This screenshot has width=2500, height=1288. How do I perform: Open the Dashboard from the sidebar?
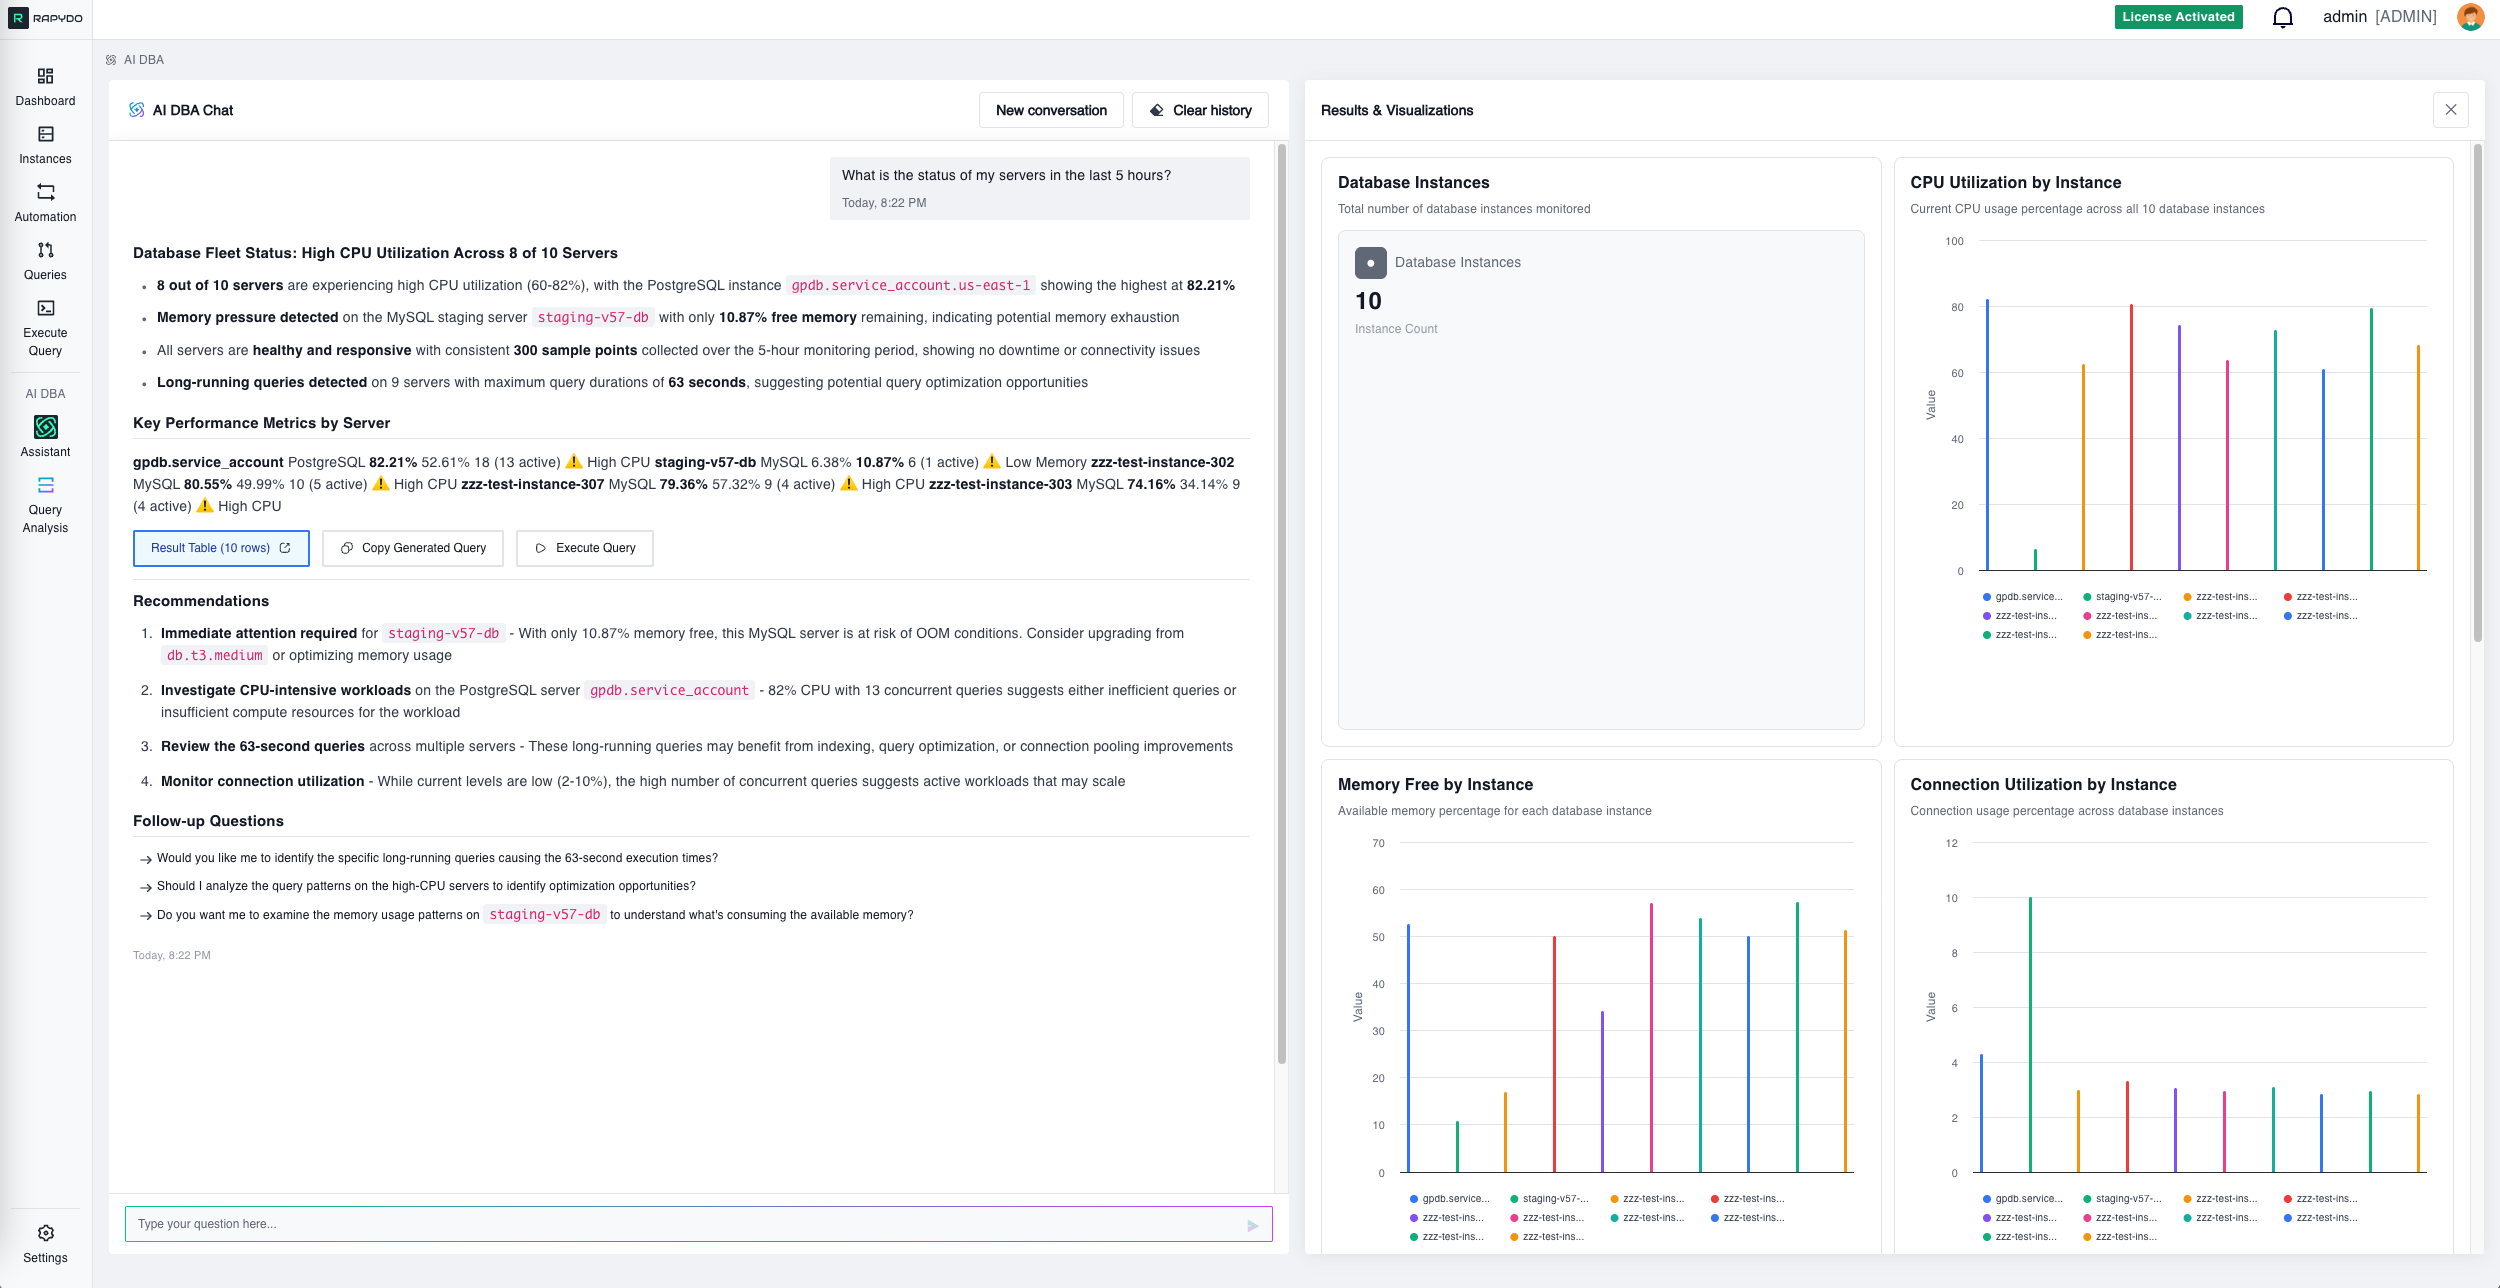[x=45, y=85]
